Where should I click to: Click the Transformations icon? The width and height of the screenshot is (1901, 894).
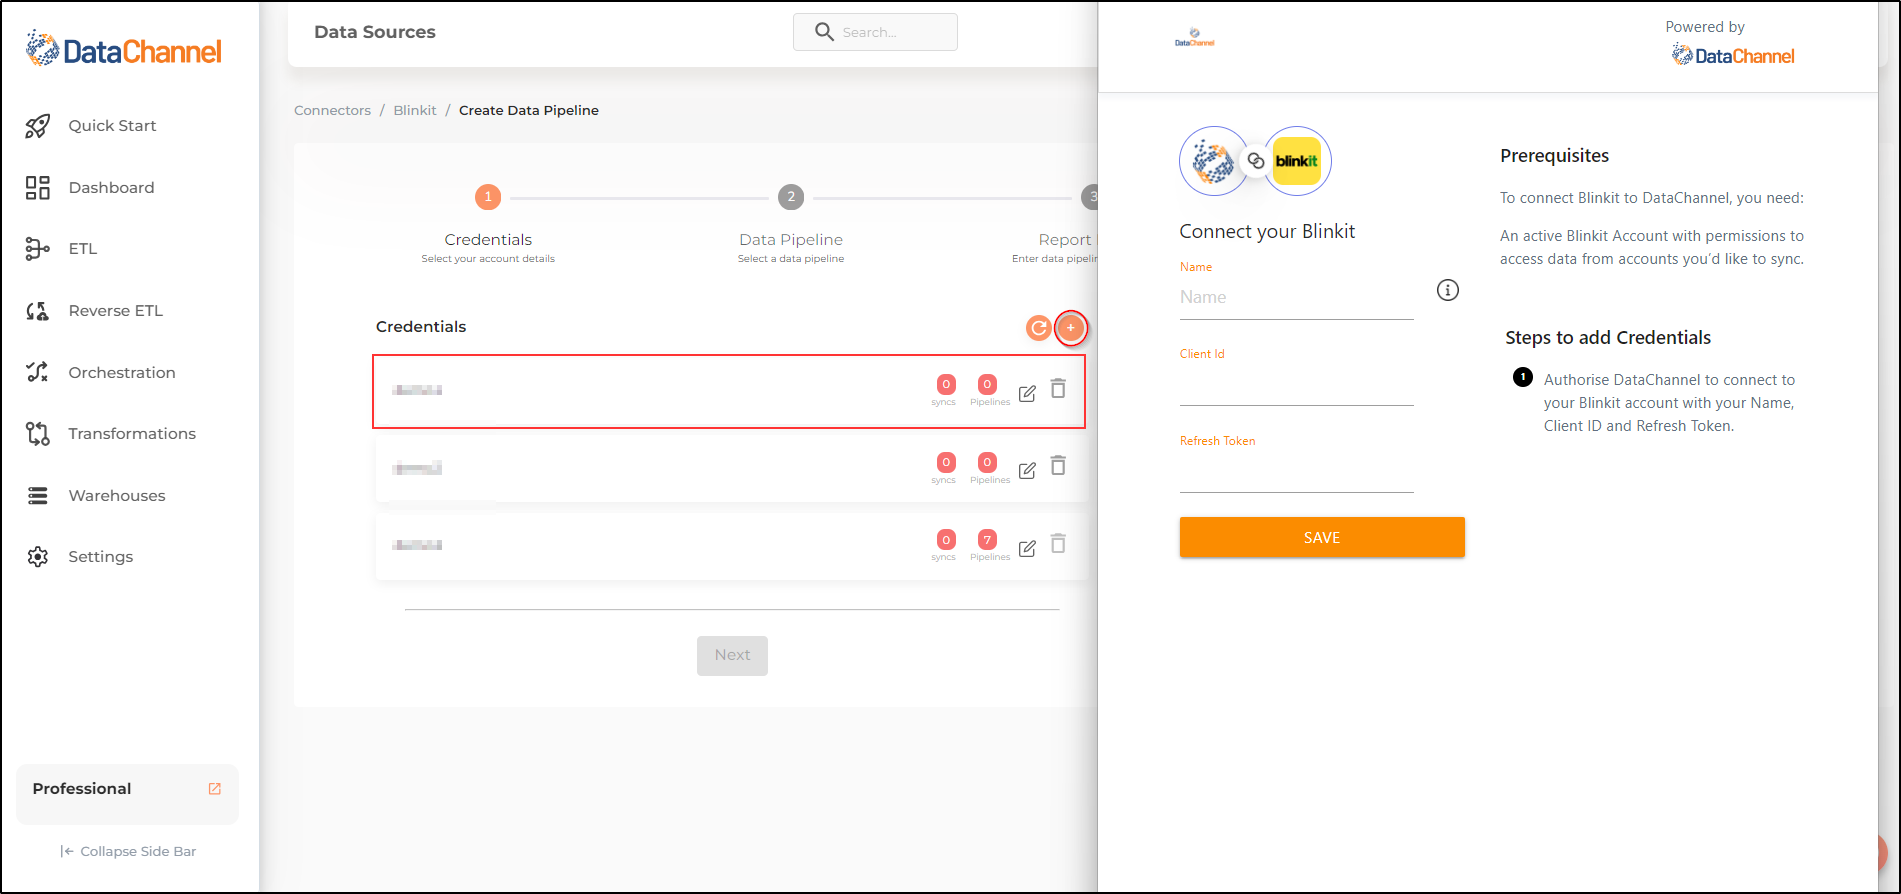pos(38,434)
